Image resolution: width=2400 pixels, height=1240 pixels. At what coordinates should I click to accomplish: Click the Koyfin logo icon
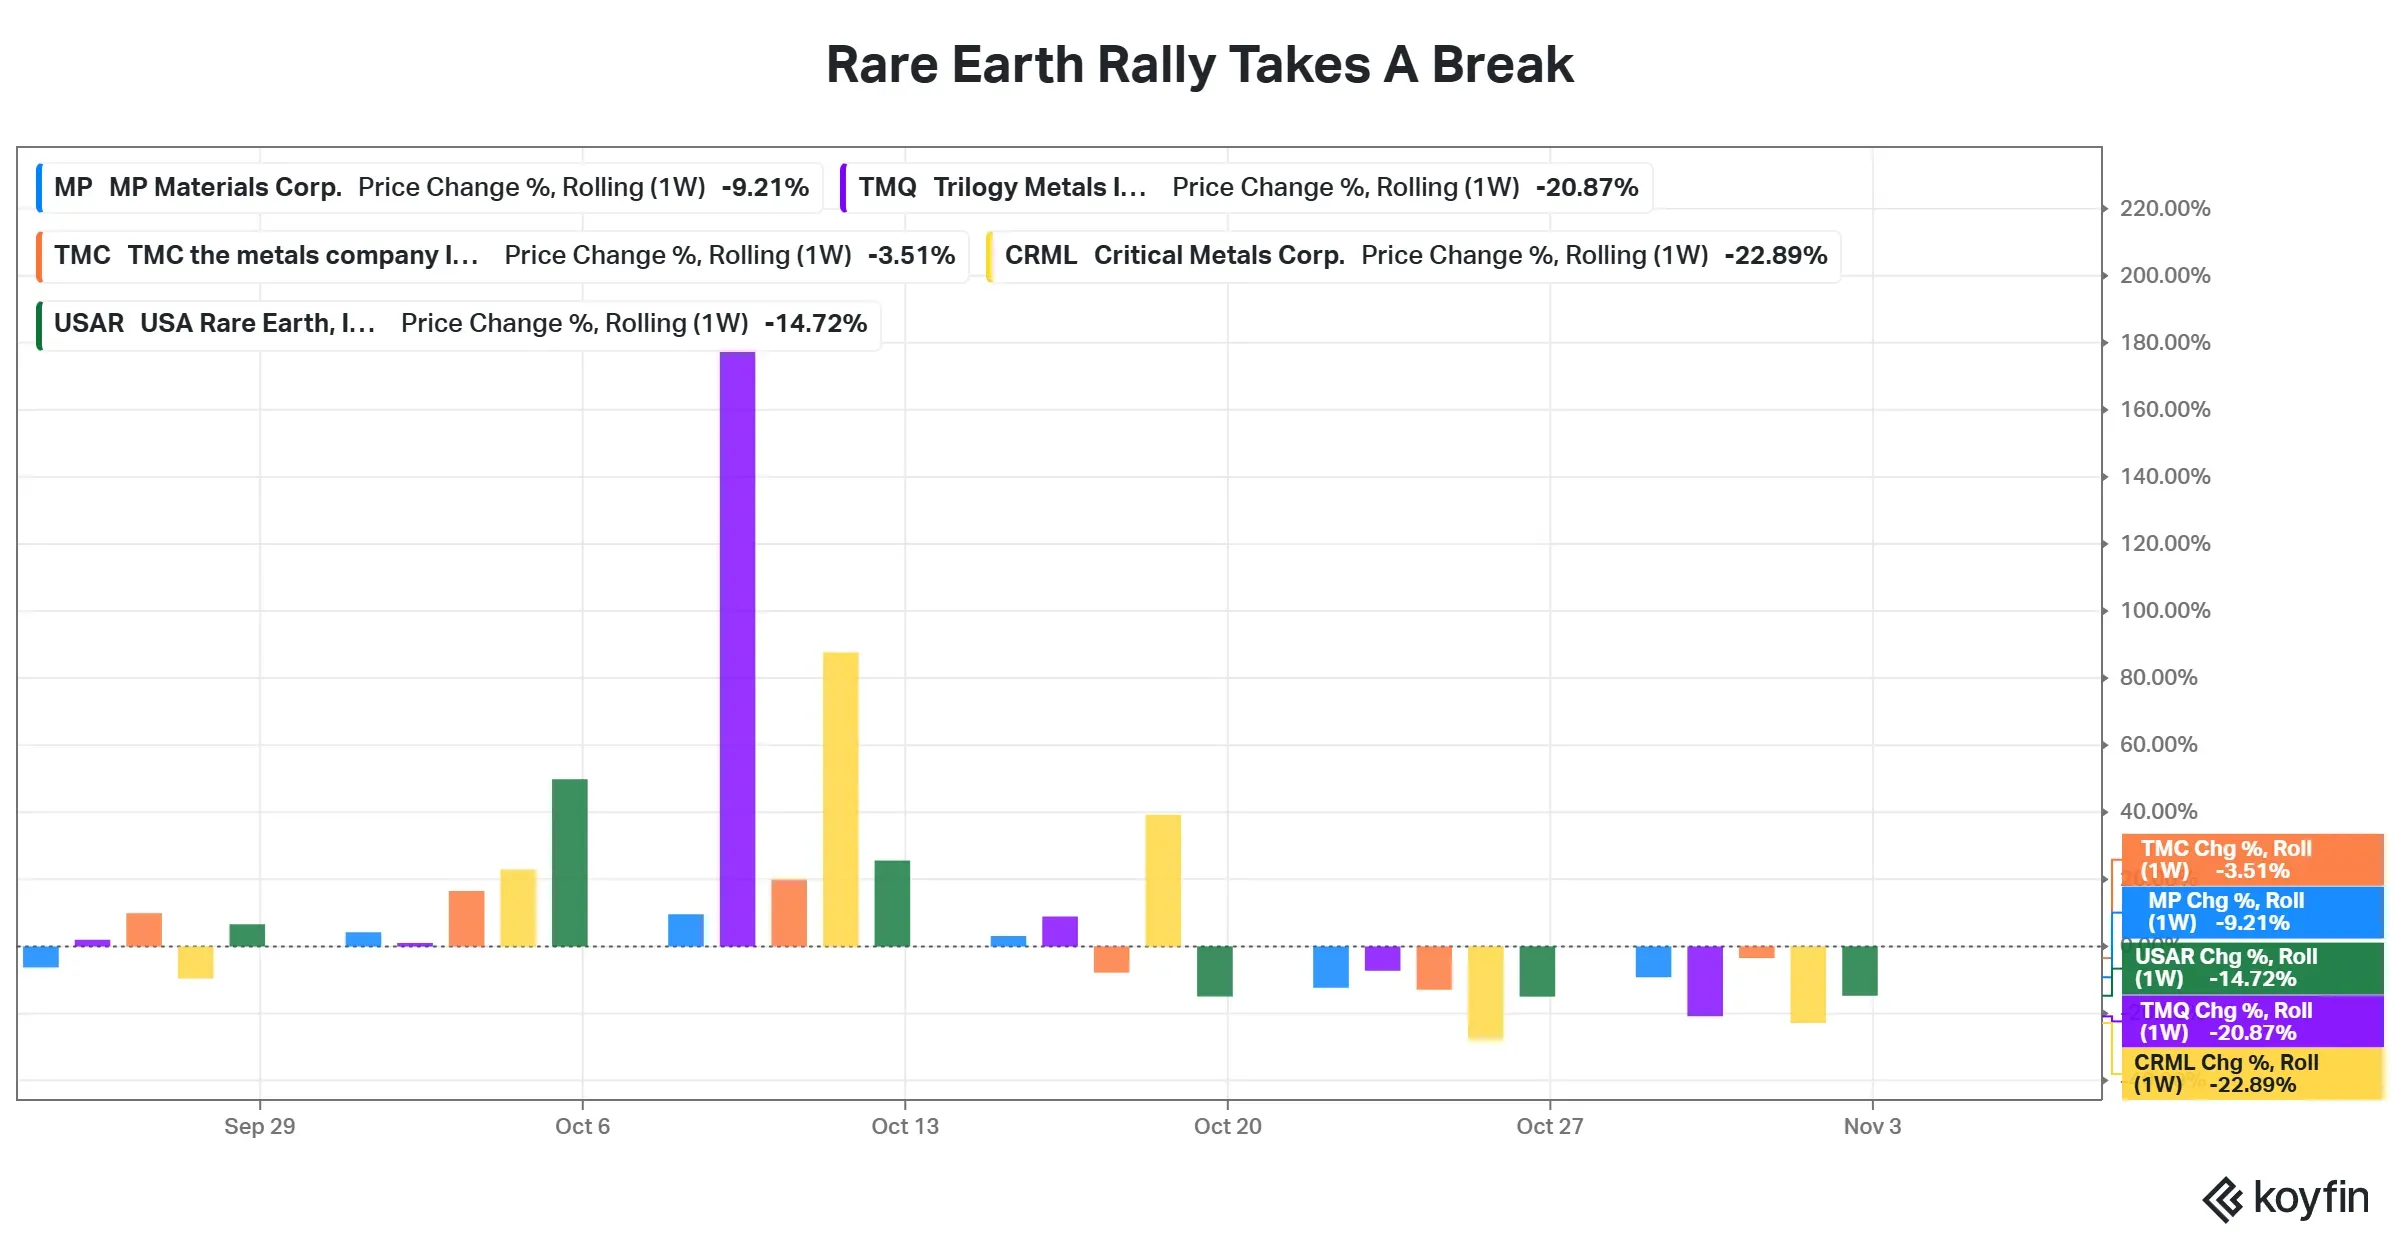coord(2223,1199)
